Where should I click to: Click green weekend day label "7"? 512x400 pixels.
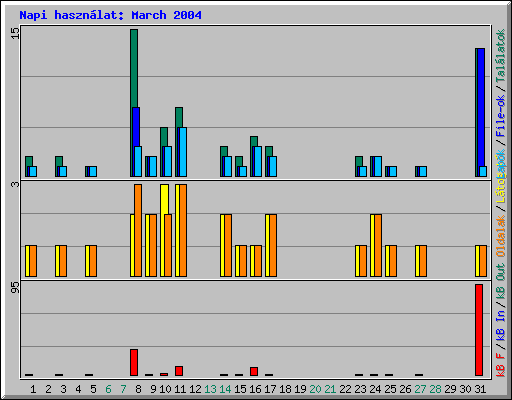point(123,389)
